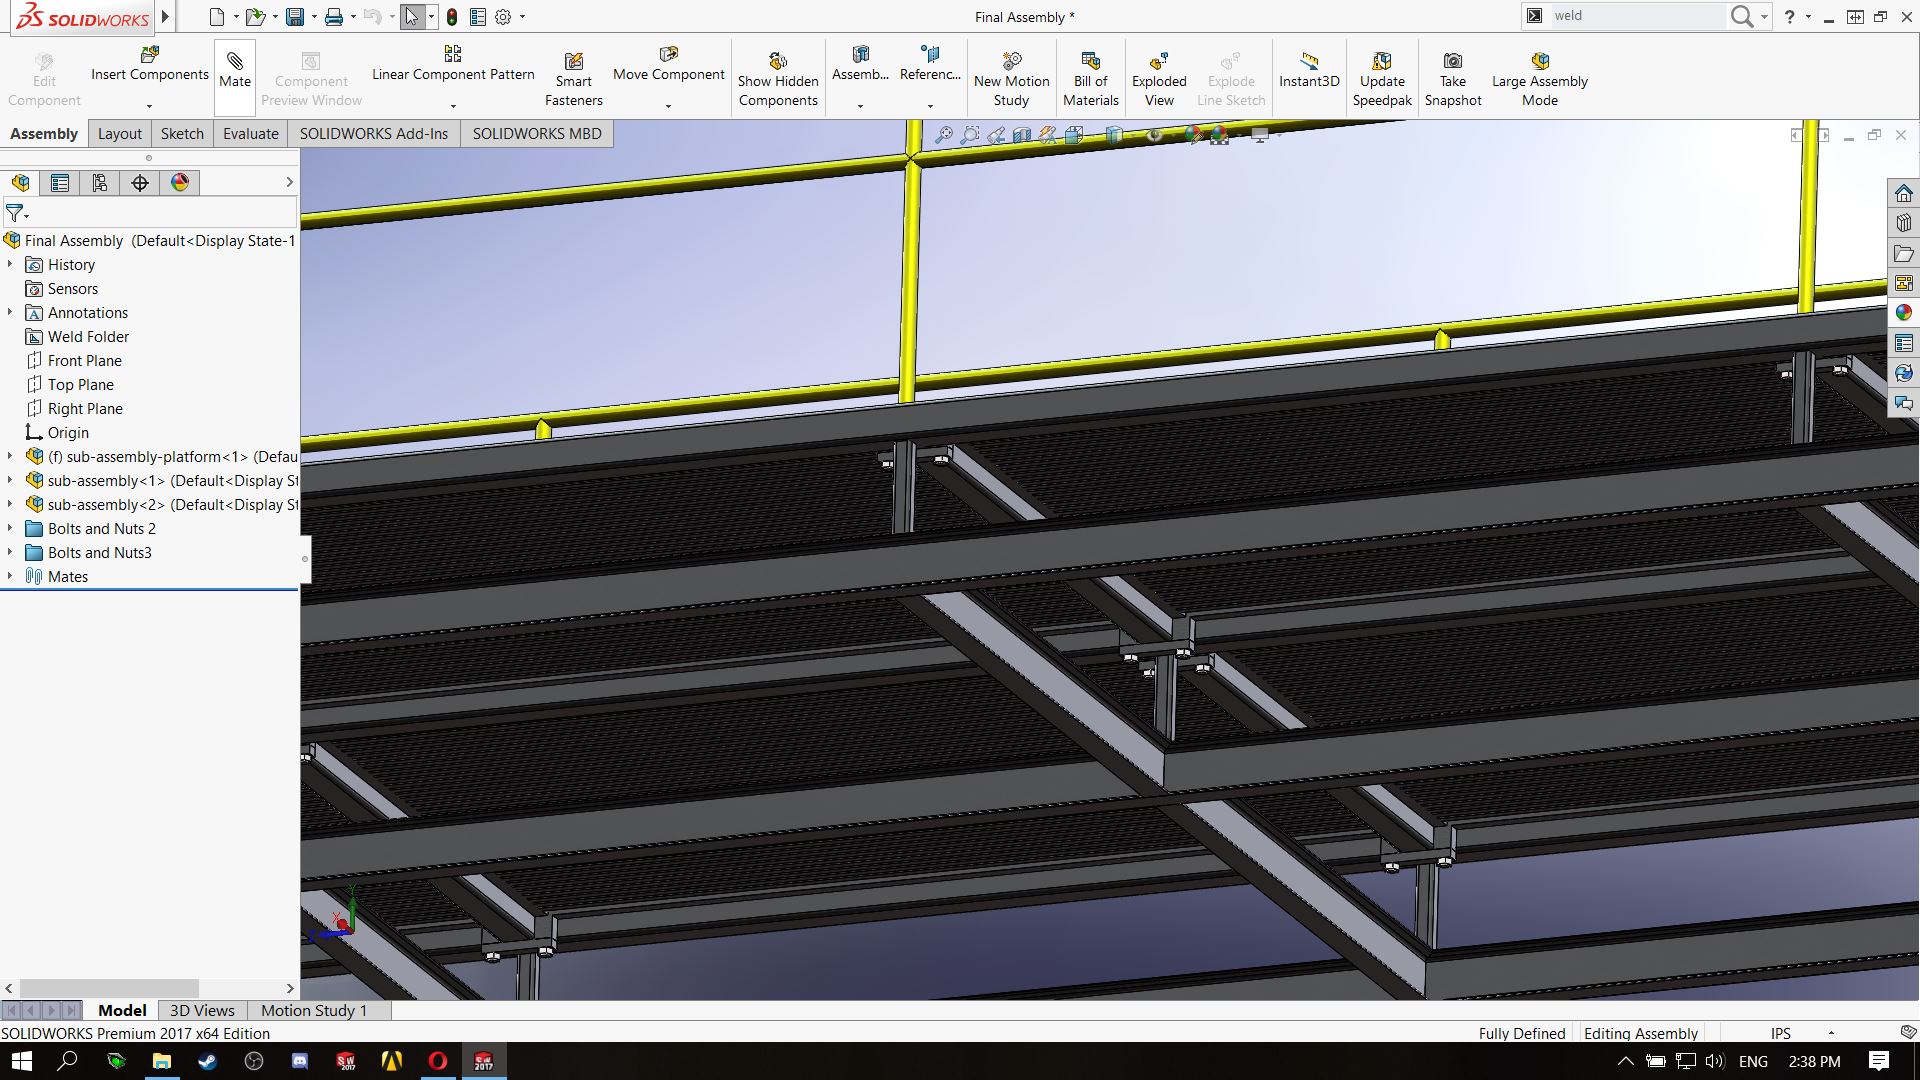Click Take Snapshot icon

click(1452, 79)
